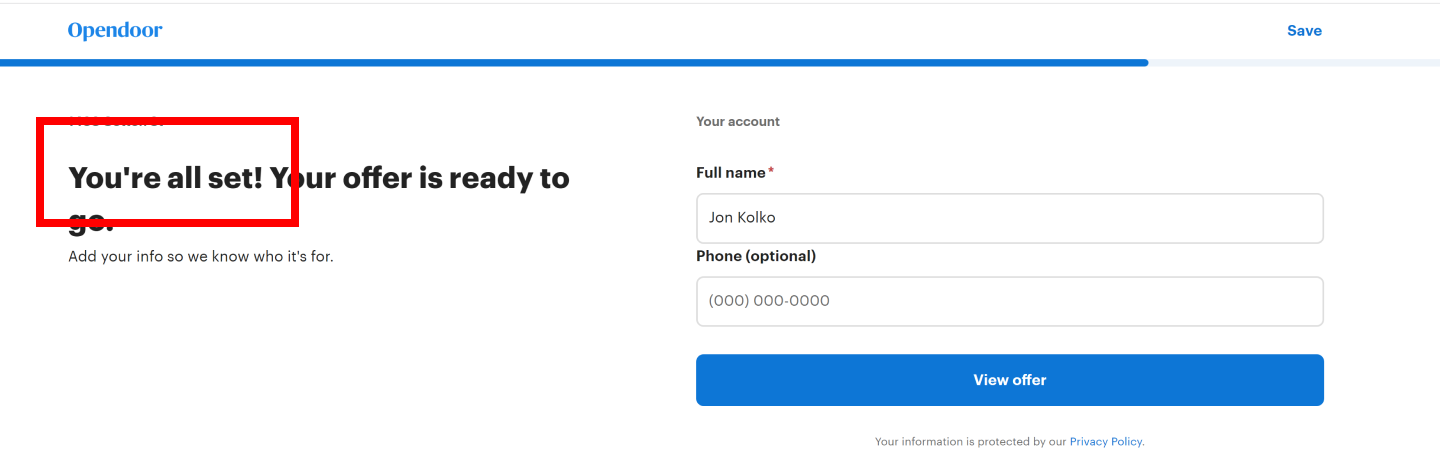Focus the Full name input field
1440x454 pixels.
[1010, 218]
